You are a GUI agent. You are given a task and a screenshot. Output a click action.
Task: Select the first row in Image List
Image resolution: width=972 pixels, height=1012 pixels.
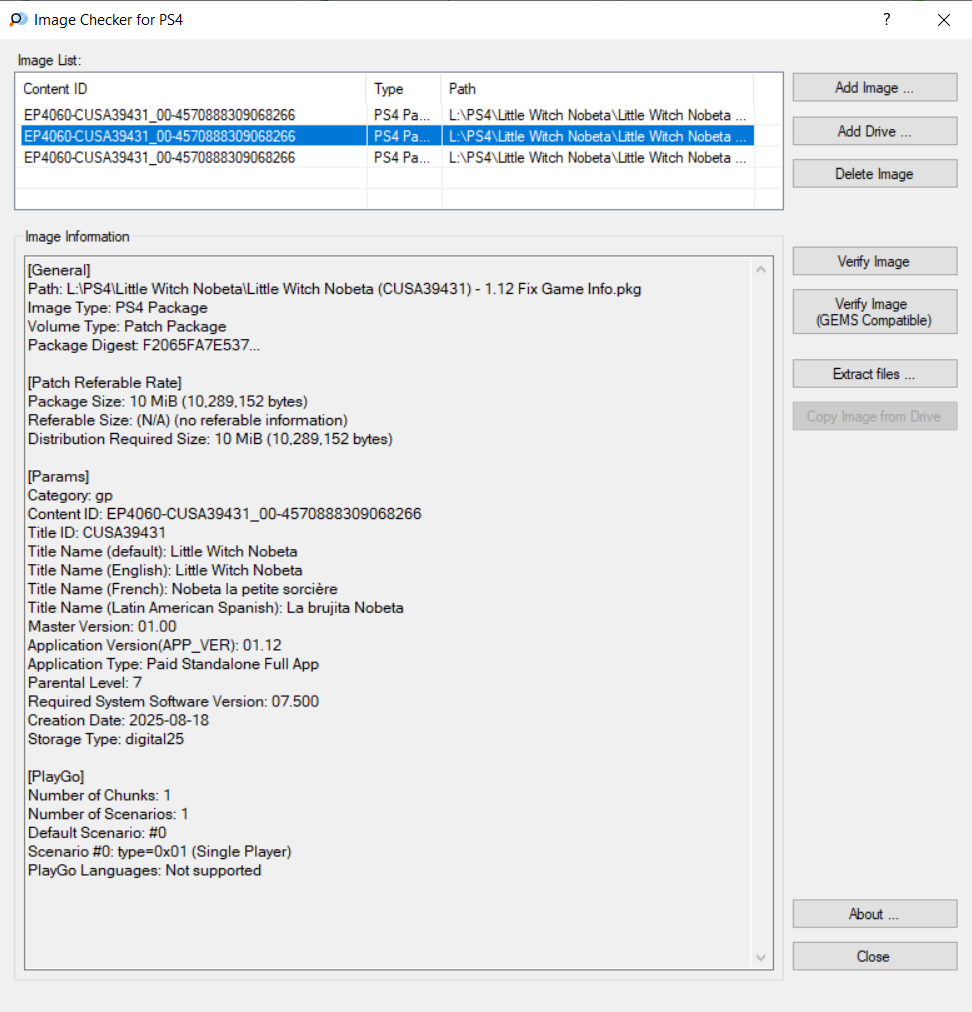[x=387, y=115]
